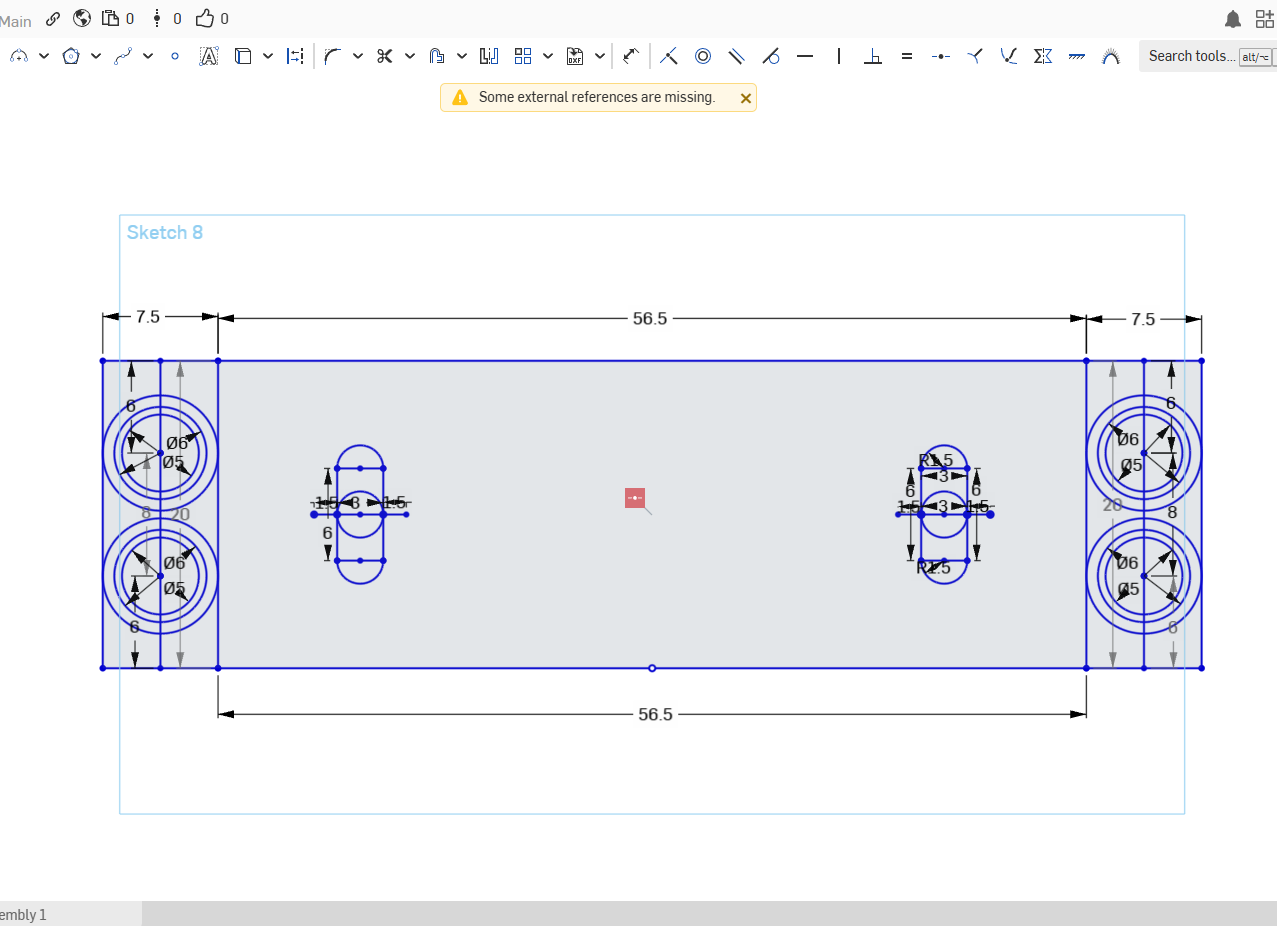This screenshot has width=1277, height=926.
Task: Expand the pattern tool dropdown
Action: [548, 56]
